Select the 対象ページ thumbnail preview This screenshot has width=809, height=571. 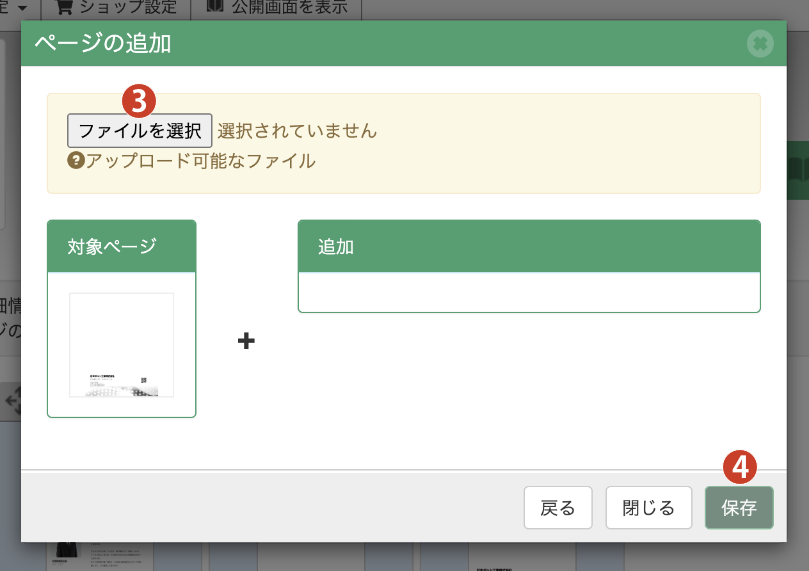click(x=121, y=345)
